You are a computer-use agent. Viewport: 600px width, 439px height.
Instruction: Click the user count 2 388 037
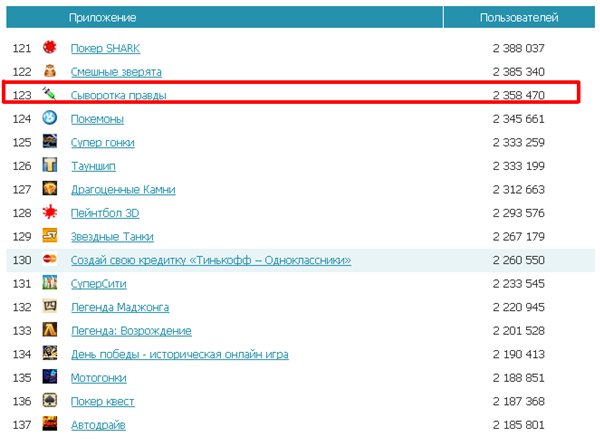518,48
